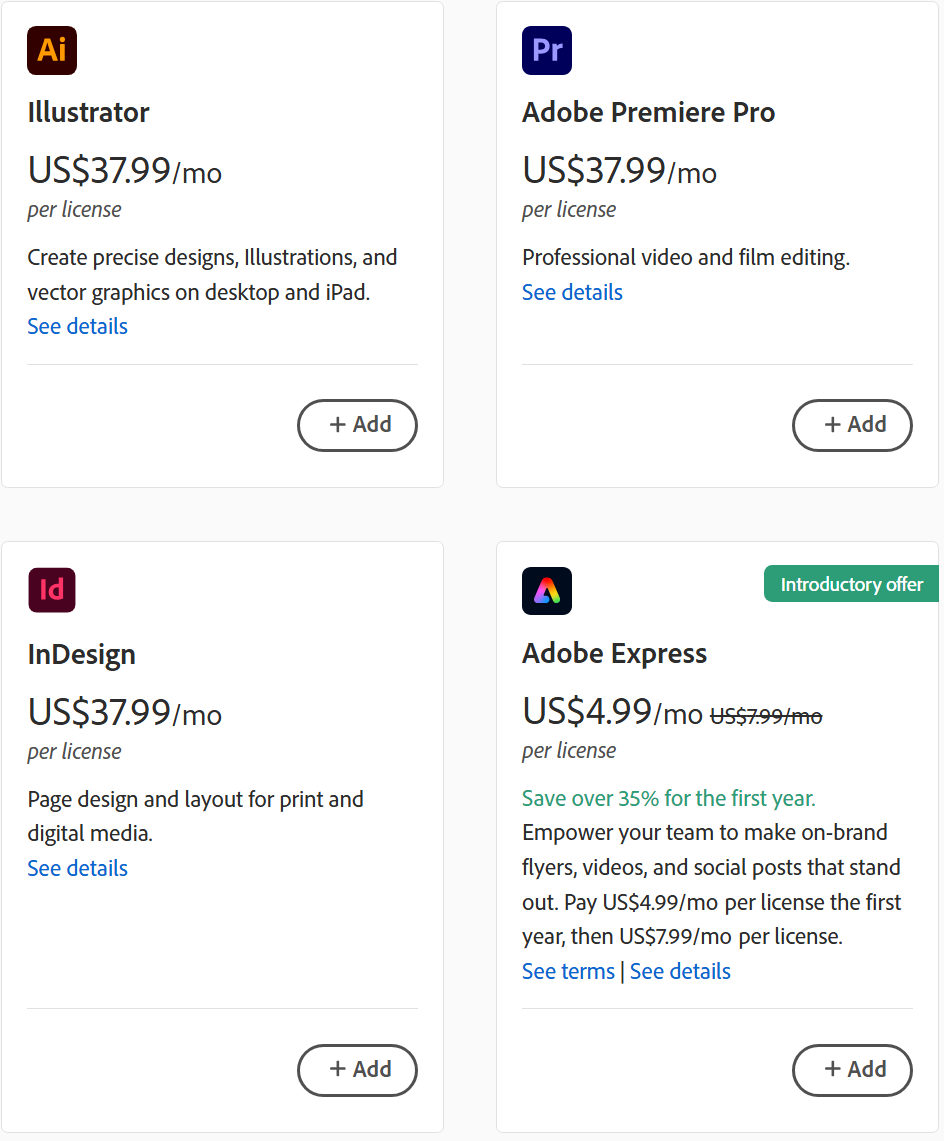View See details for Premiere Pro
This screenshot has height=1141, width=944.
[x=572, y=292]
